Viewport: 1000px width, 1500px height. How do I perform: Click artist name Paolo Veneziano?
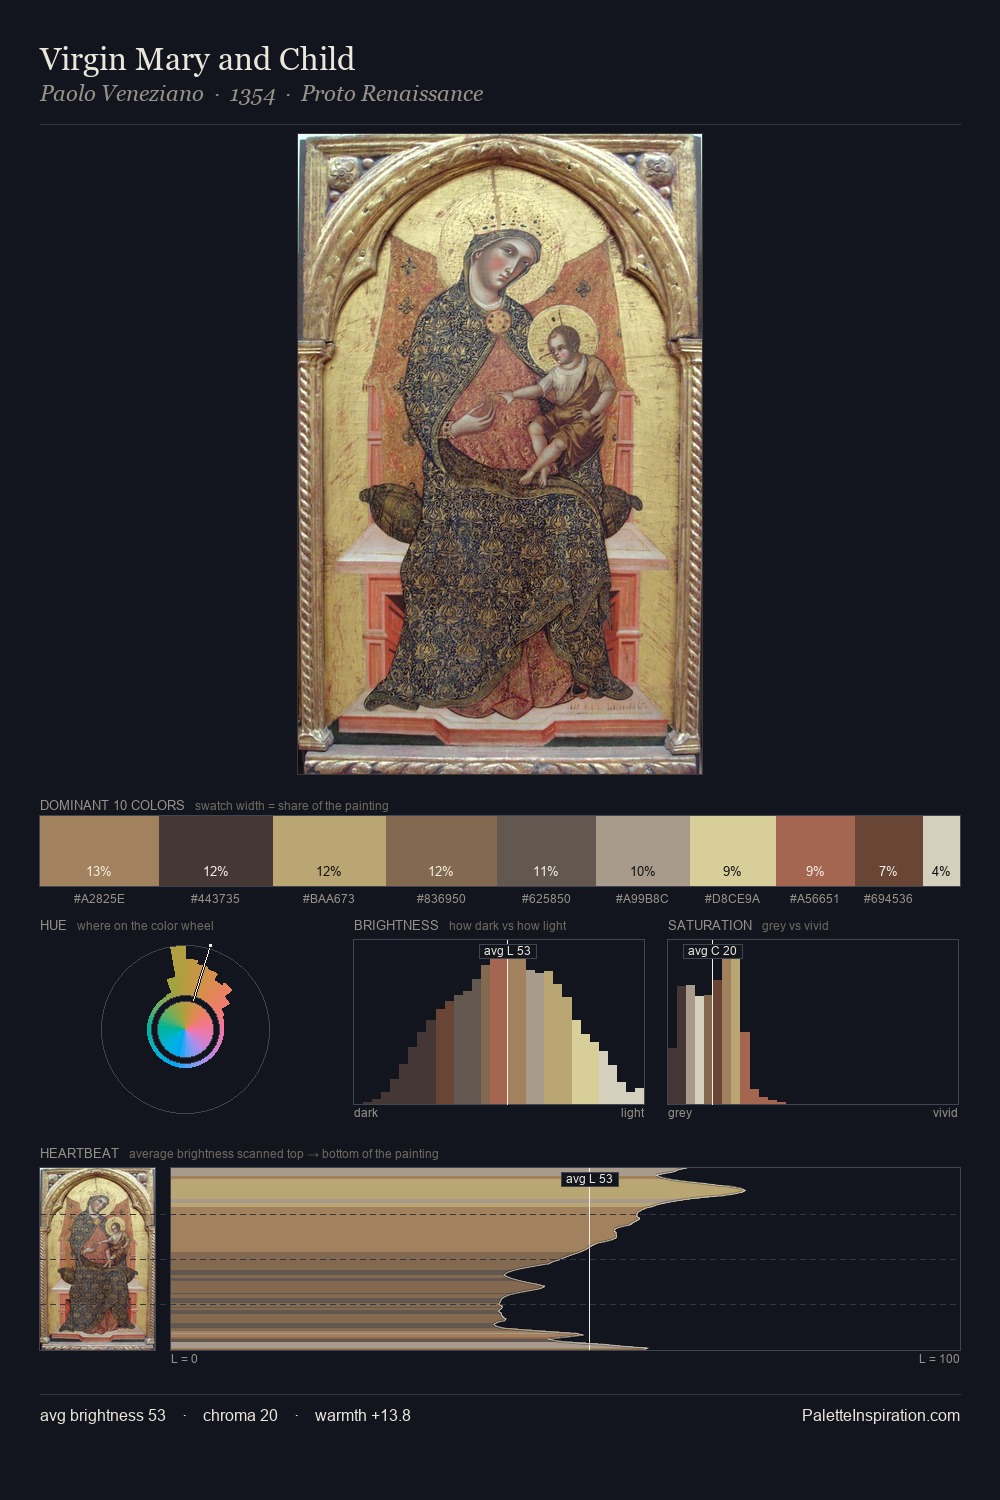(121, 94)
